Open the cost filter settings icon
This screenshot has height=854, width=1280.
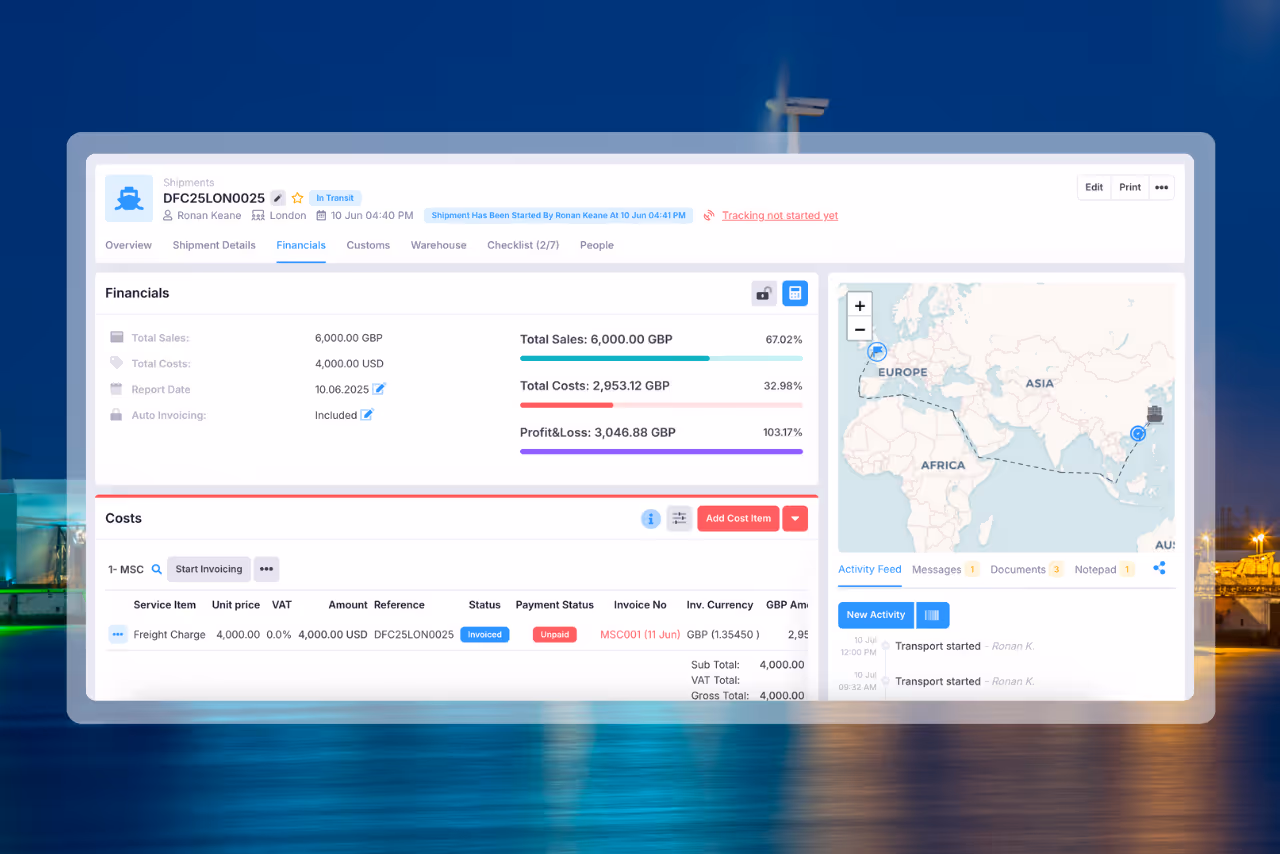pos(679,518)
